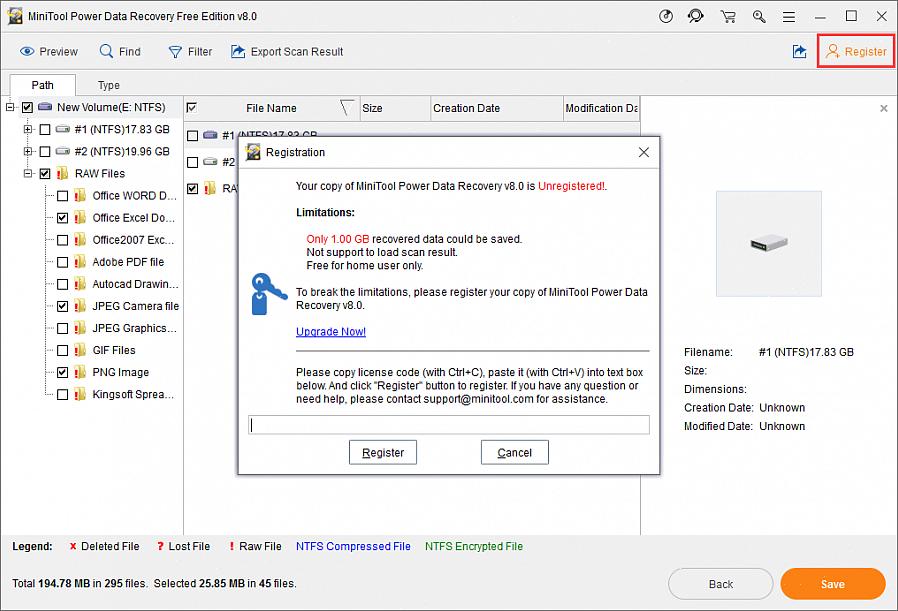898x611 pixels.
Task: Sort by Size column header
Action: pos(394,108)
